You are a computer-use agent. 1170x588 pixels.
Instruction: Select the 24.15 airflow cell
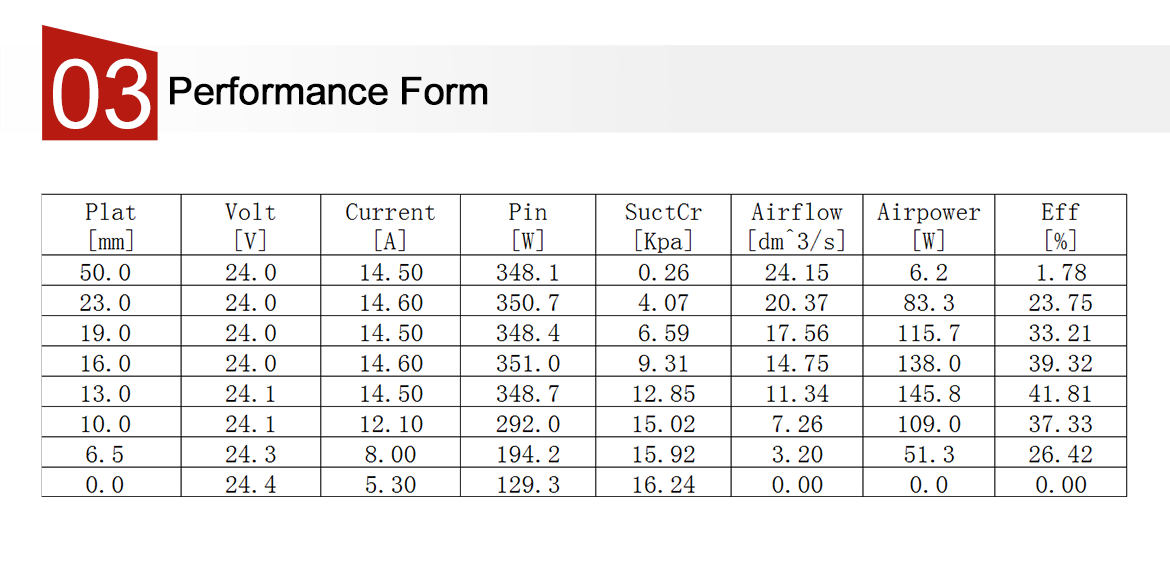(797, 273)
